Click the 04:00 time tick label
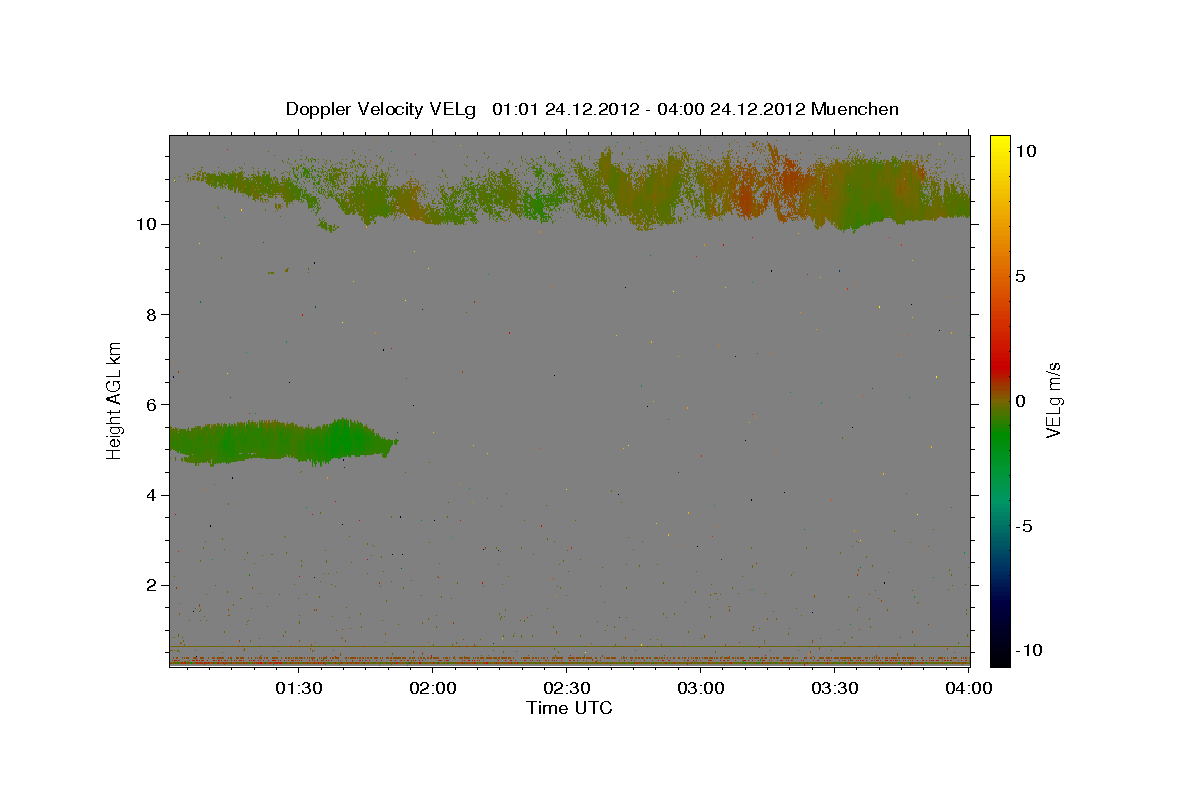This screenshot has width=1200, height=800. click(969, 688)
